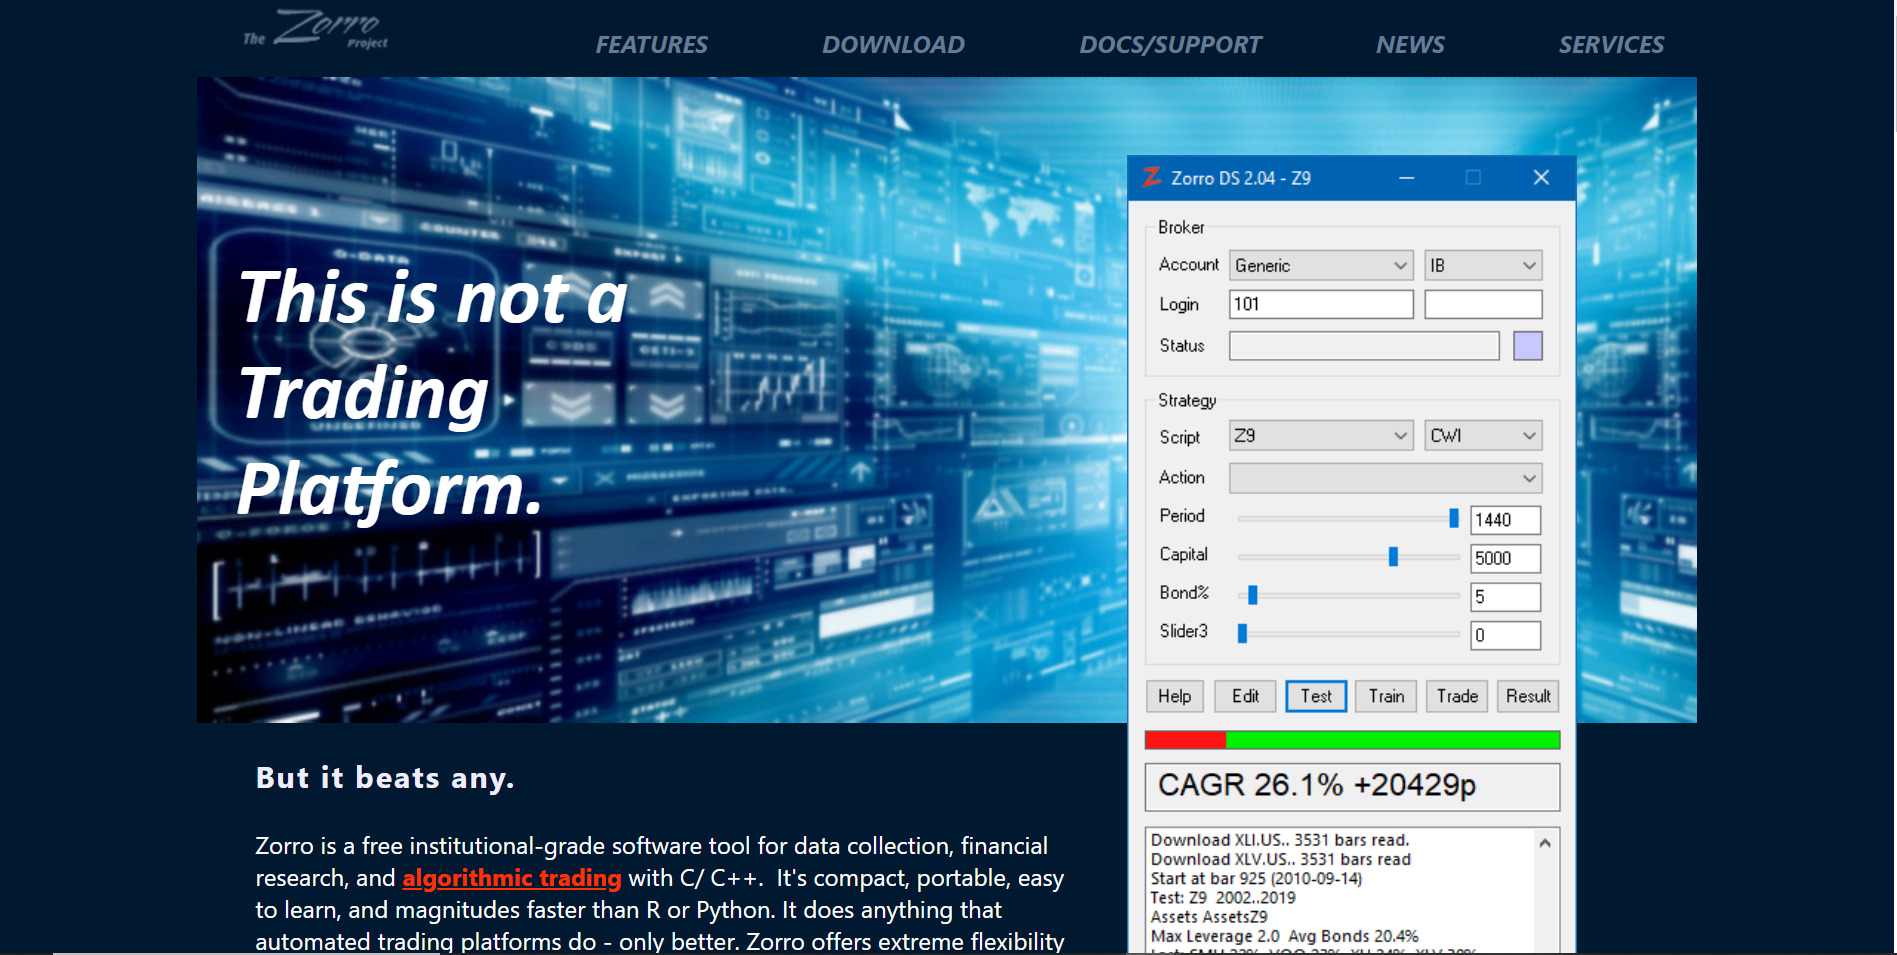Click the empty password field beside Login
Screen dimensions: 1897x955
click(x=1483, y=304)
